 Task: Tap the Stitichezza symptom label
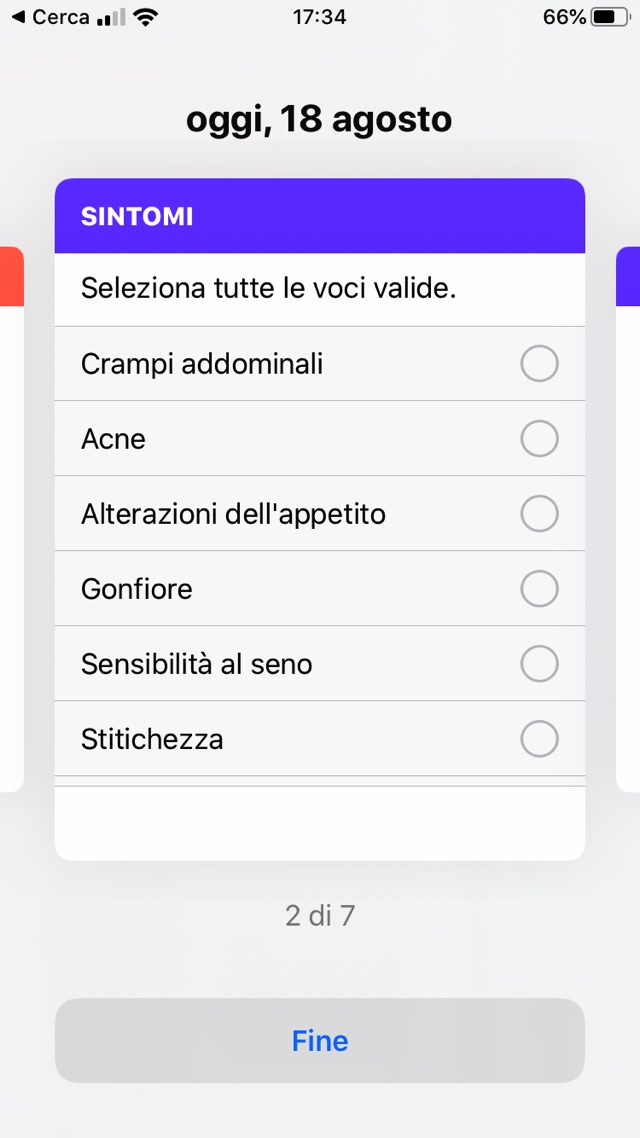[152, 739]
